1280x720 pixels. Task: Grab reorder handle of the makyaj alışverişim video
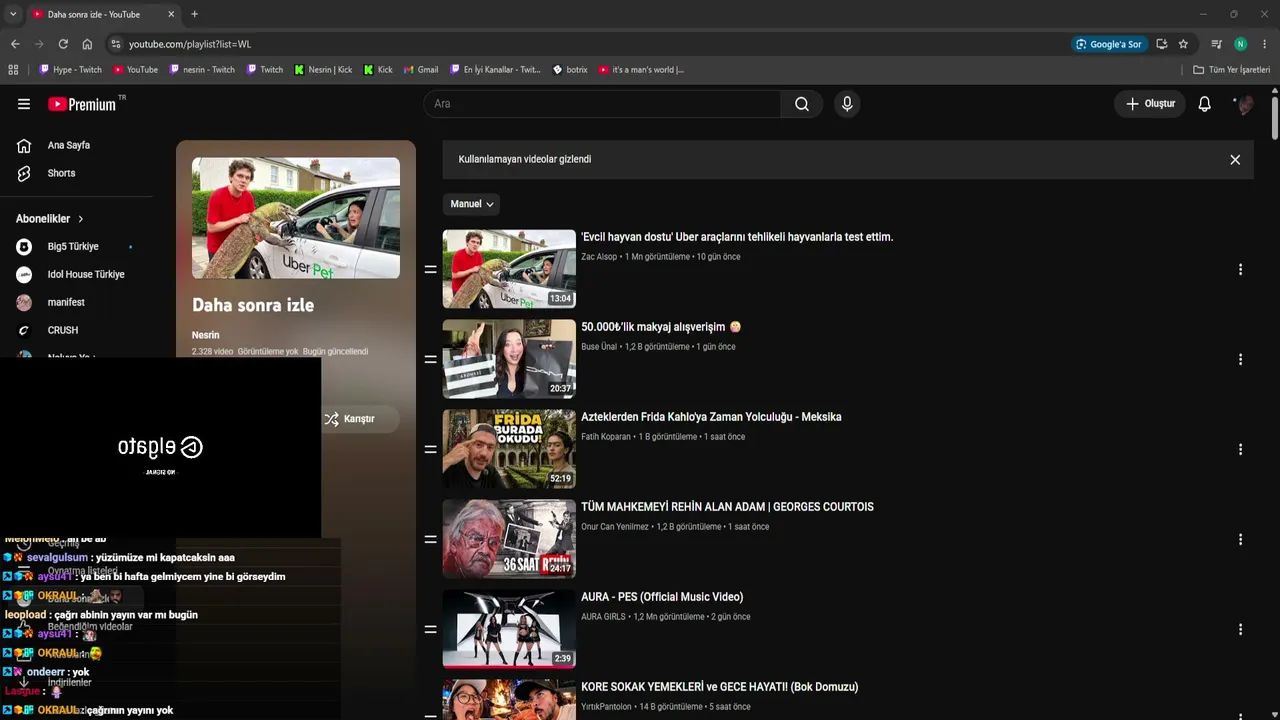pos(431,360)
